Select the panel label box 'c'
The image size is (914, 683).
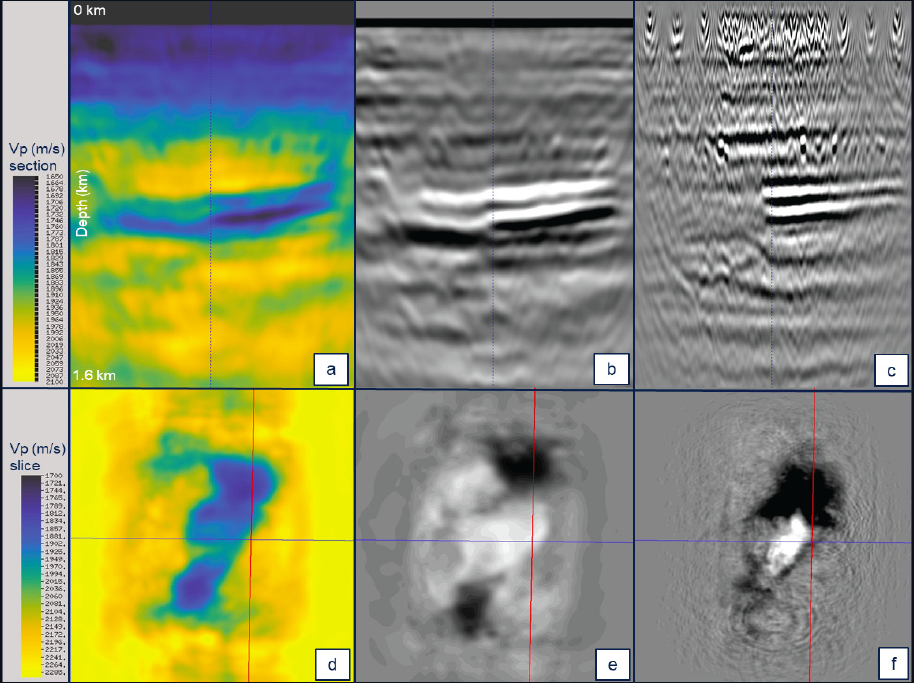coord(891,370)
